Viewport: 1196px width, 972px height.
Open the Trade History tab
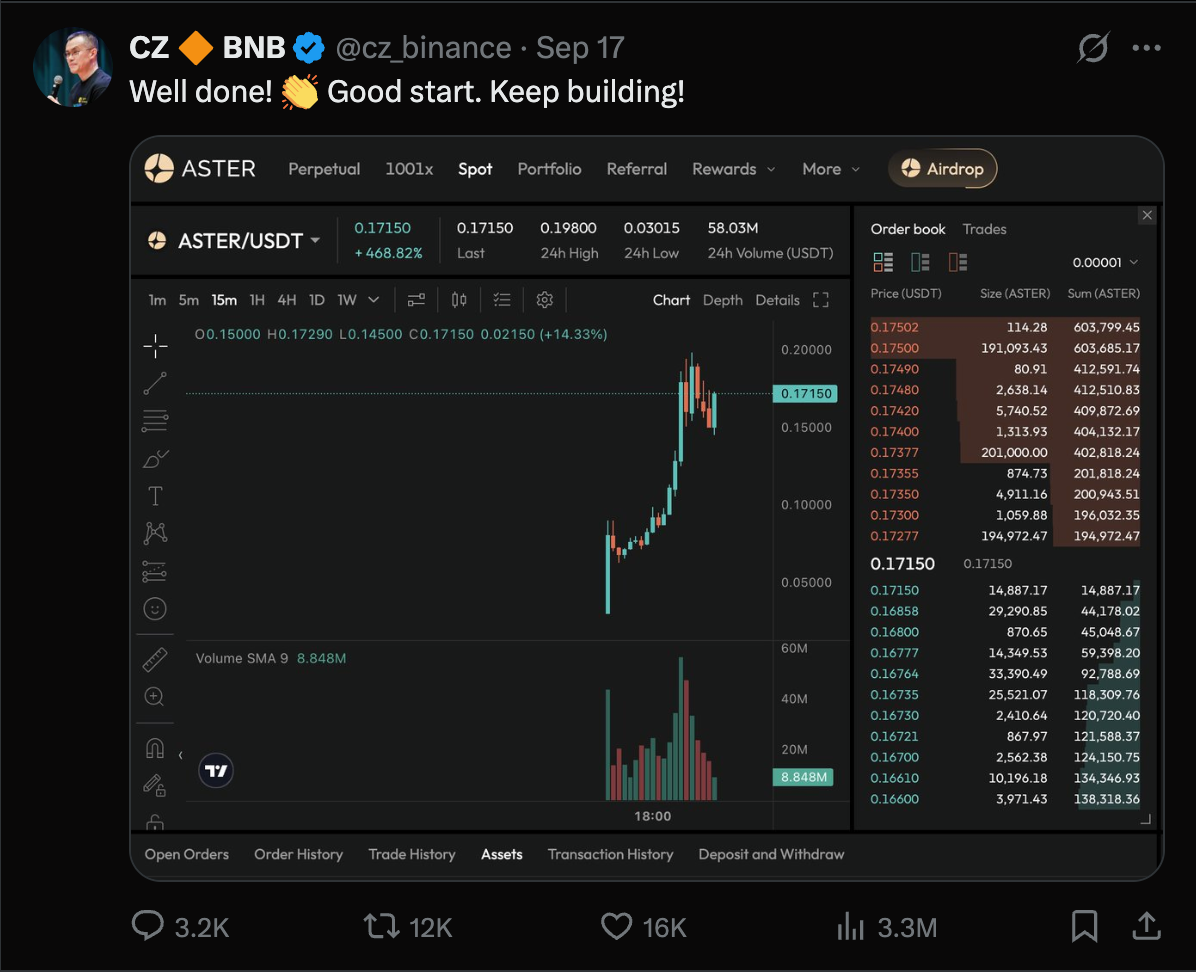(x=412, y=854)
